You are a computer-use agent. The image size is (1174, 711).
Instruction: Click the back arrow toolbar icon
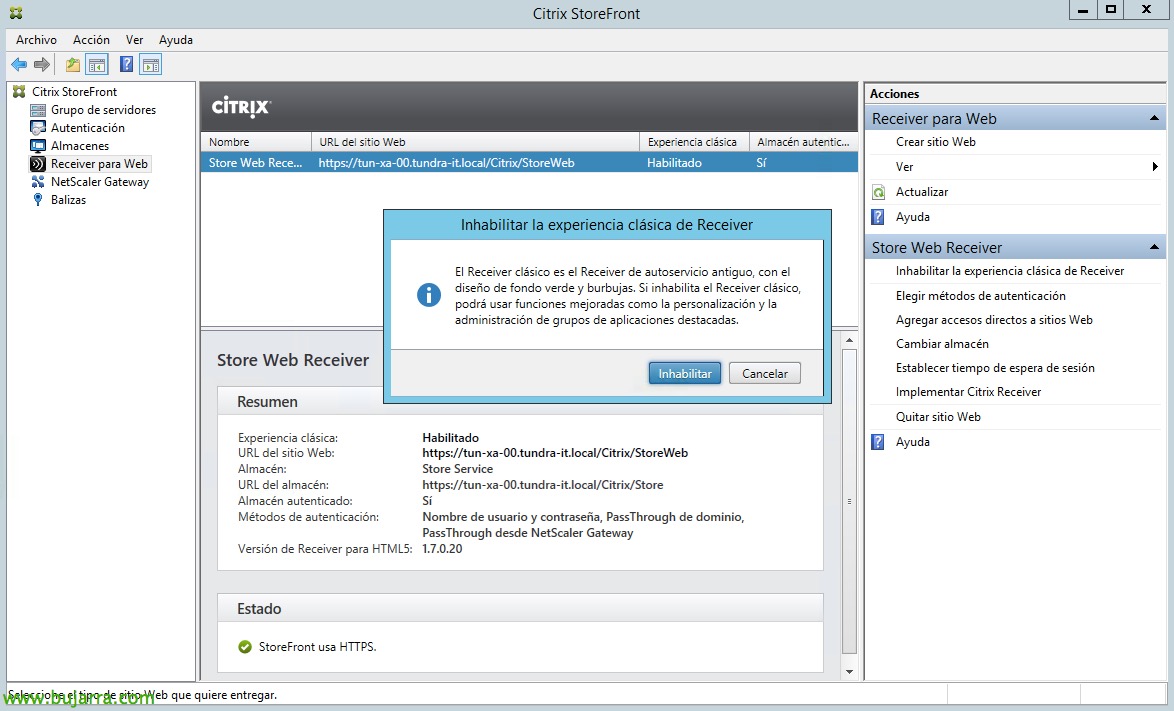coord(19,65)
